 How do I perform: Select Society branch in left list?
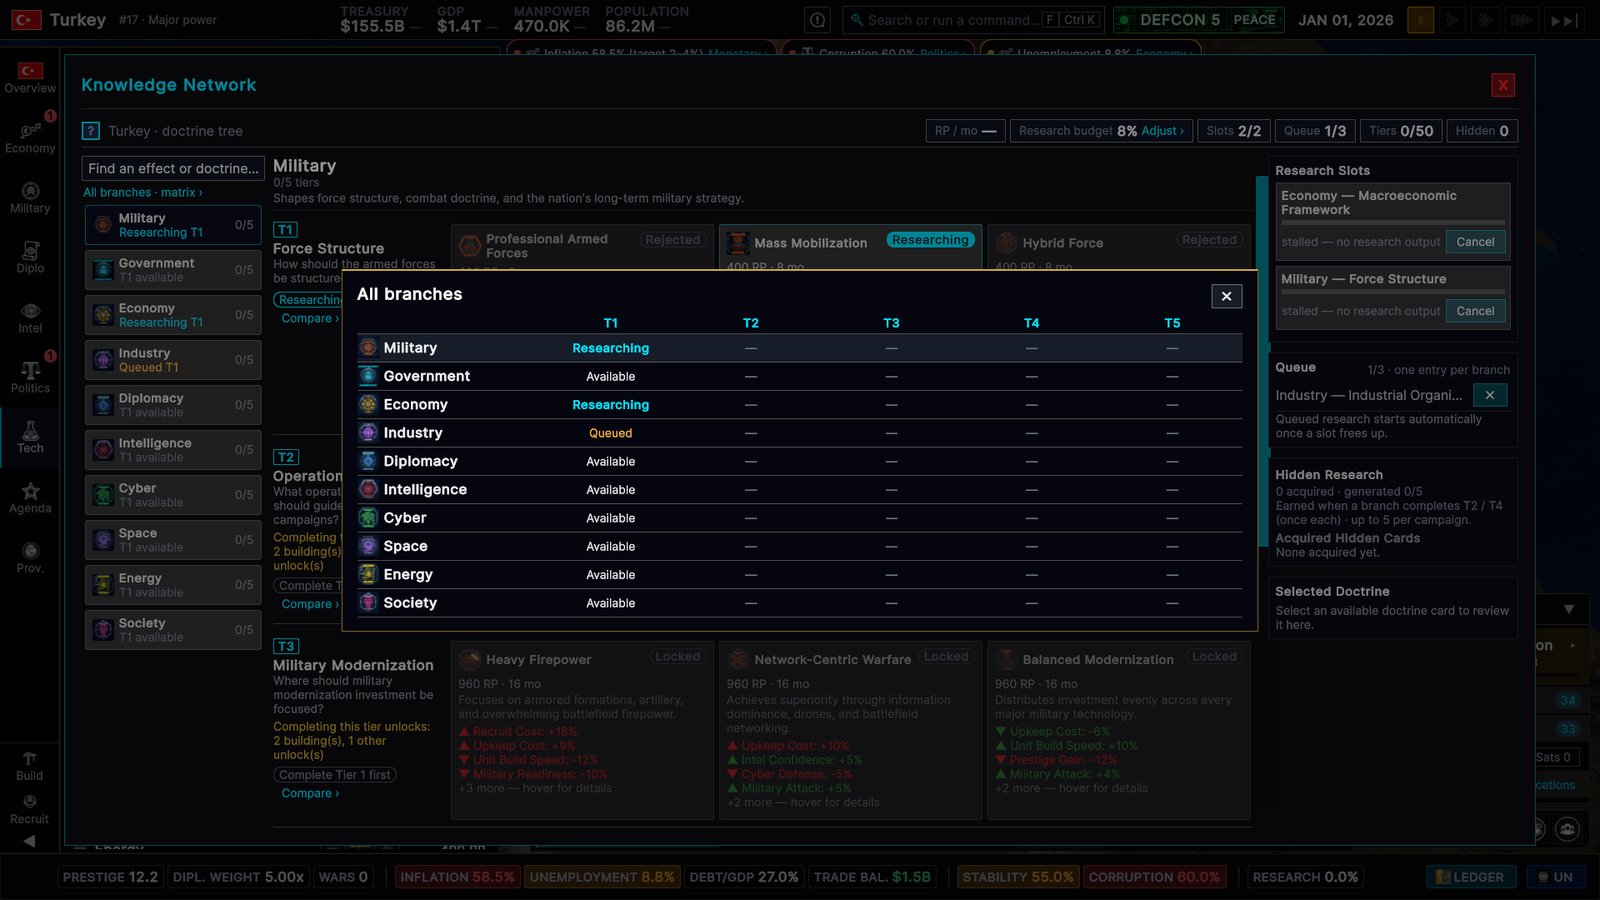[173, 630]
